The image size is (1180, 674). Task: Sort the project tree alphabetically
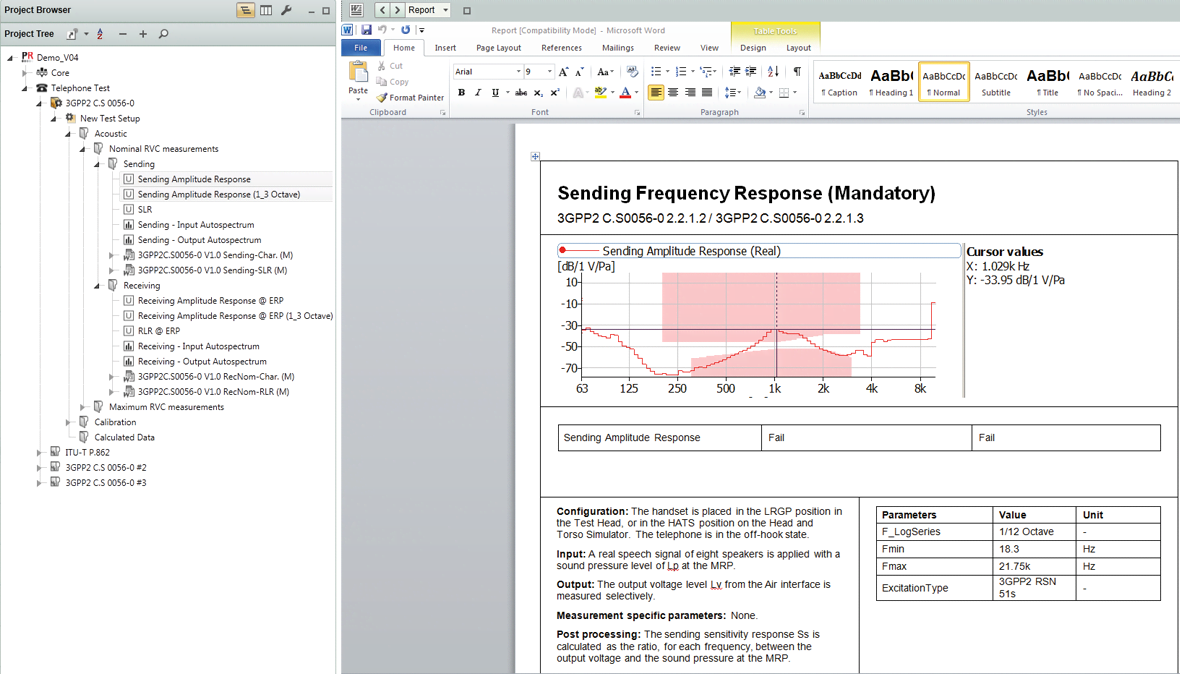pyautogui.click(x=100, y=34)
